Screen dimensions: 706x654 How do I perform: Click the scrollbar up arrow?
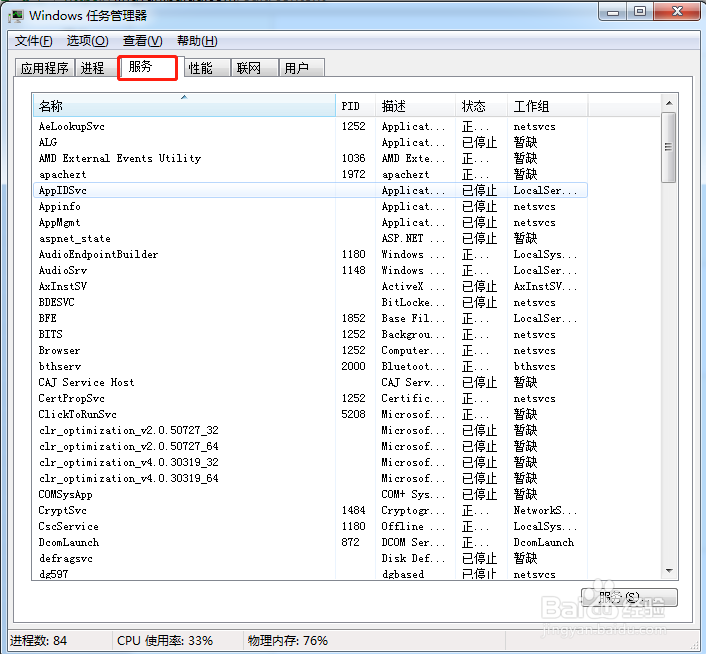(x=669, y=104)
